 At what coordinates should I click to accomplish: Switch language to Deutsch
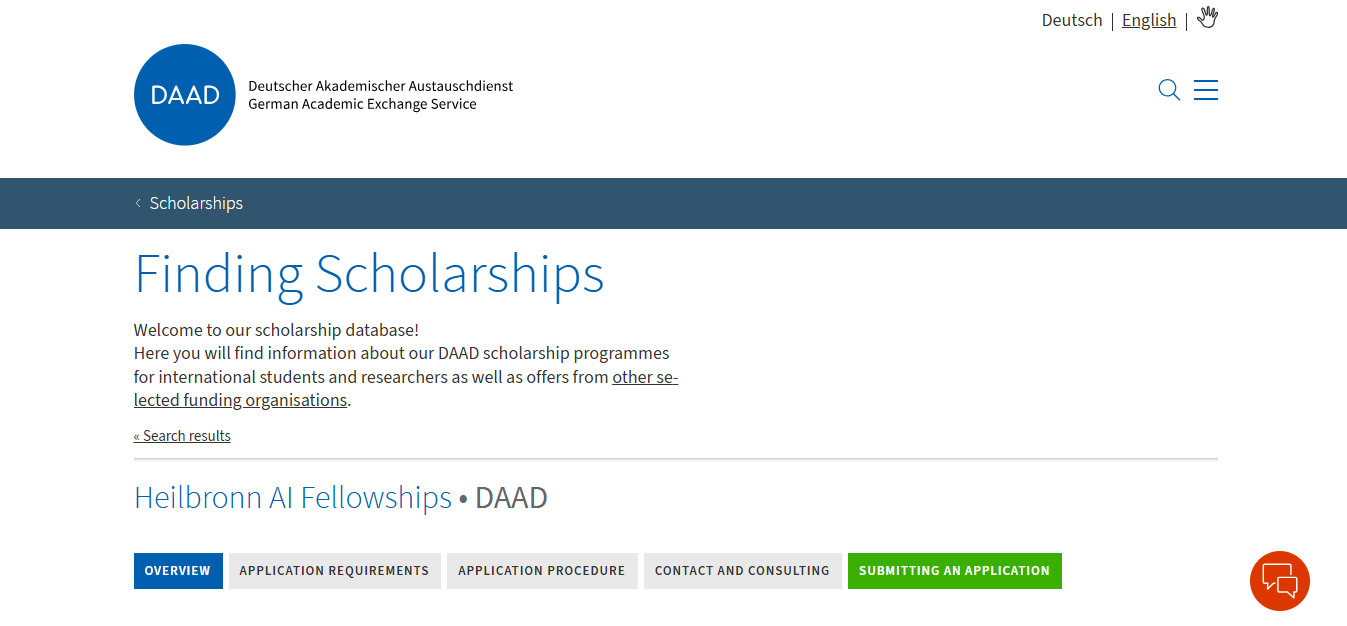[1072, 20]
